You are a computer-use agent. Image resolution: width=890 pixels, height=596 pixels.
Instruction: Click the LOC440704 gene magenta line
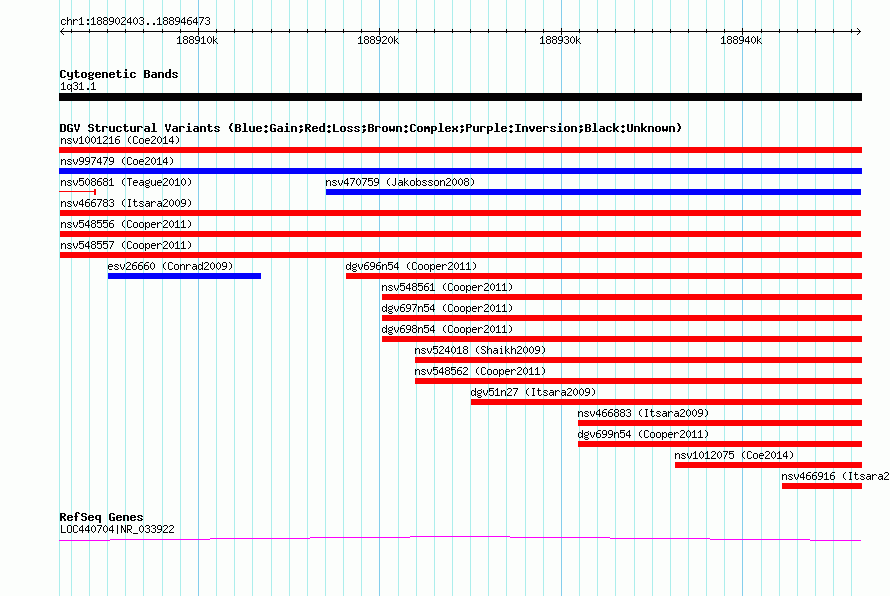pyautogui.click(x=460, y=538)
